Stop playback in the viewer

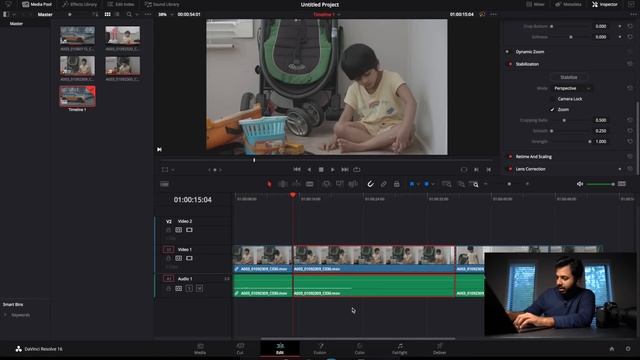pos(321,169)
